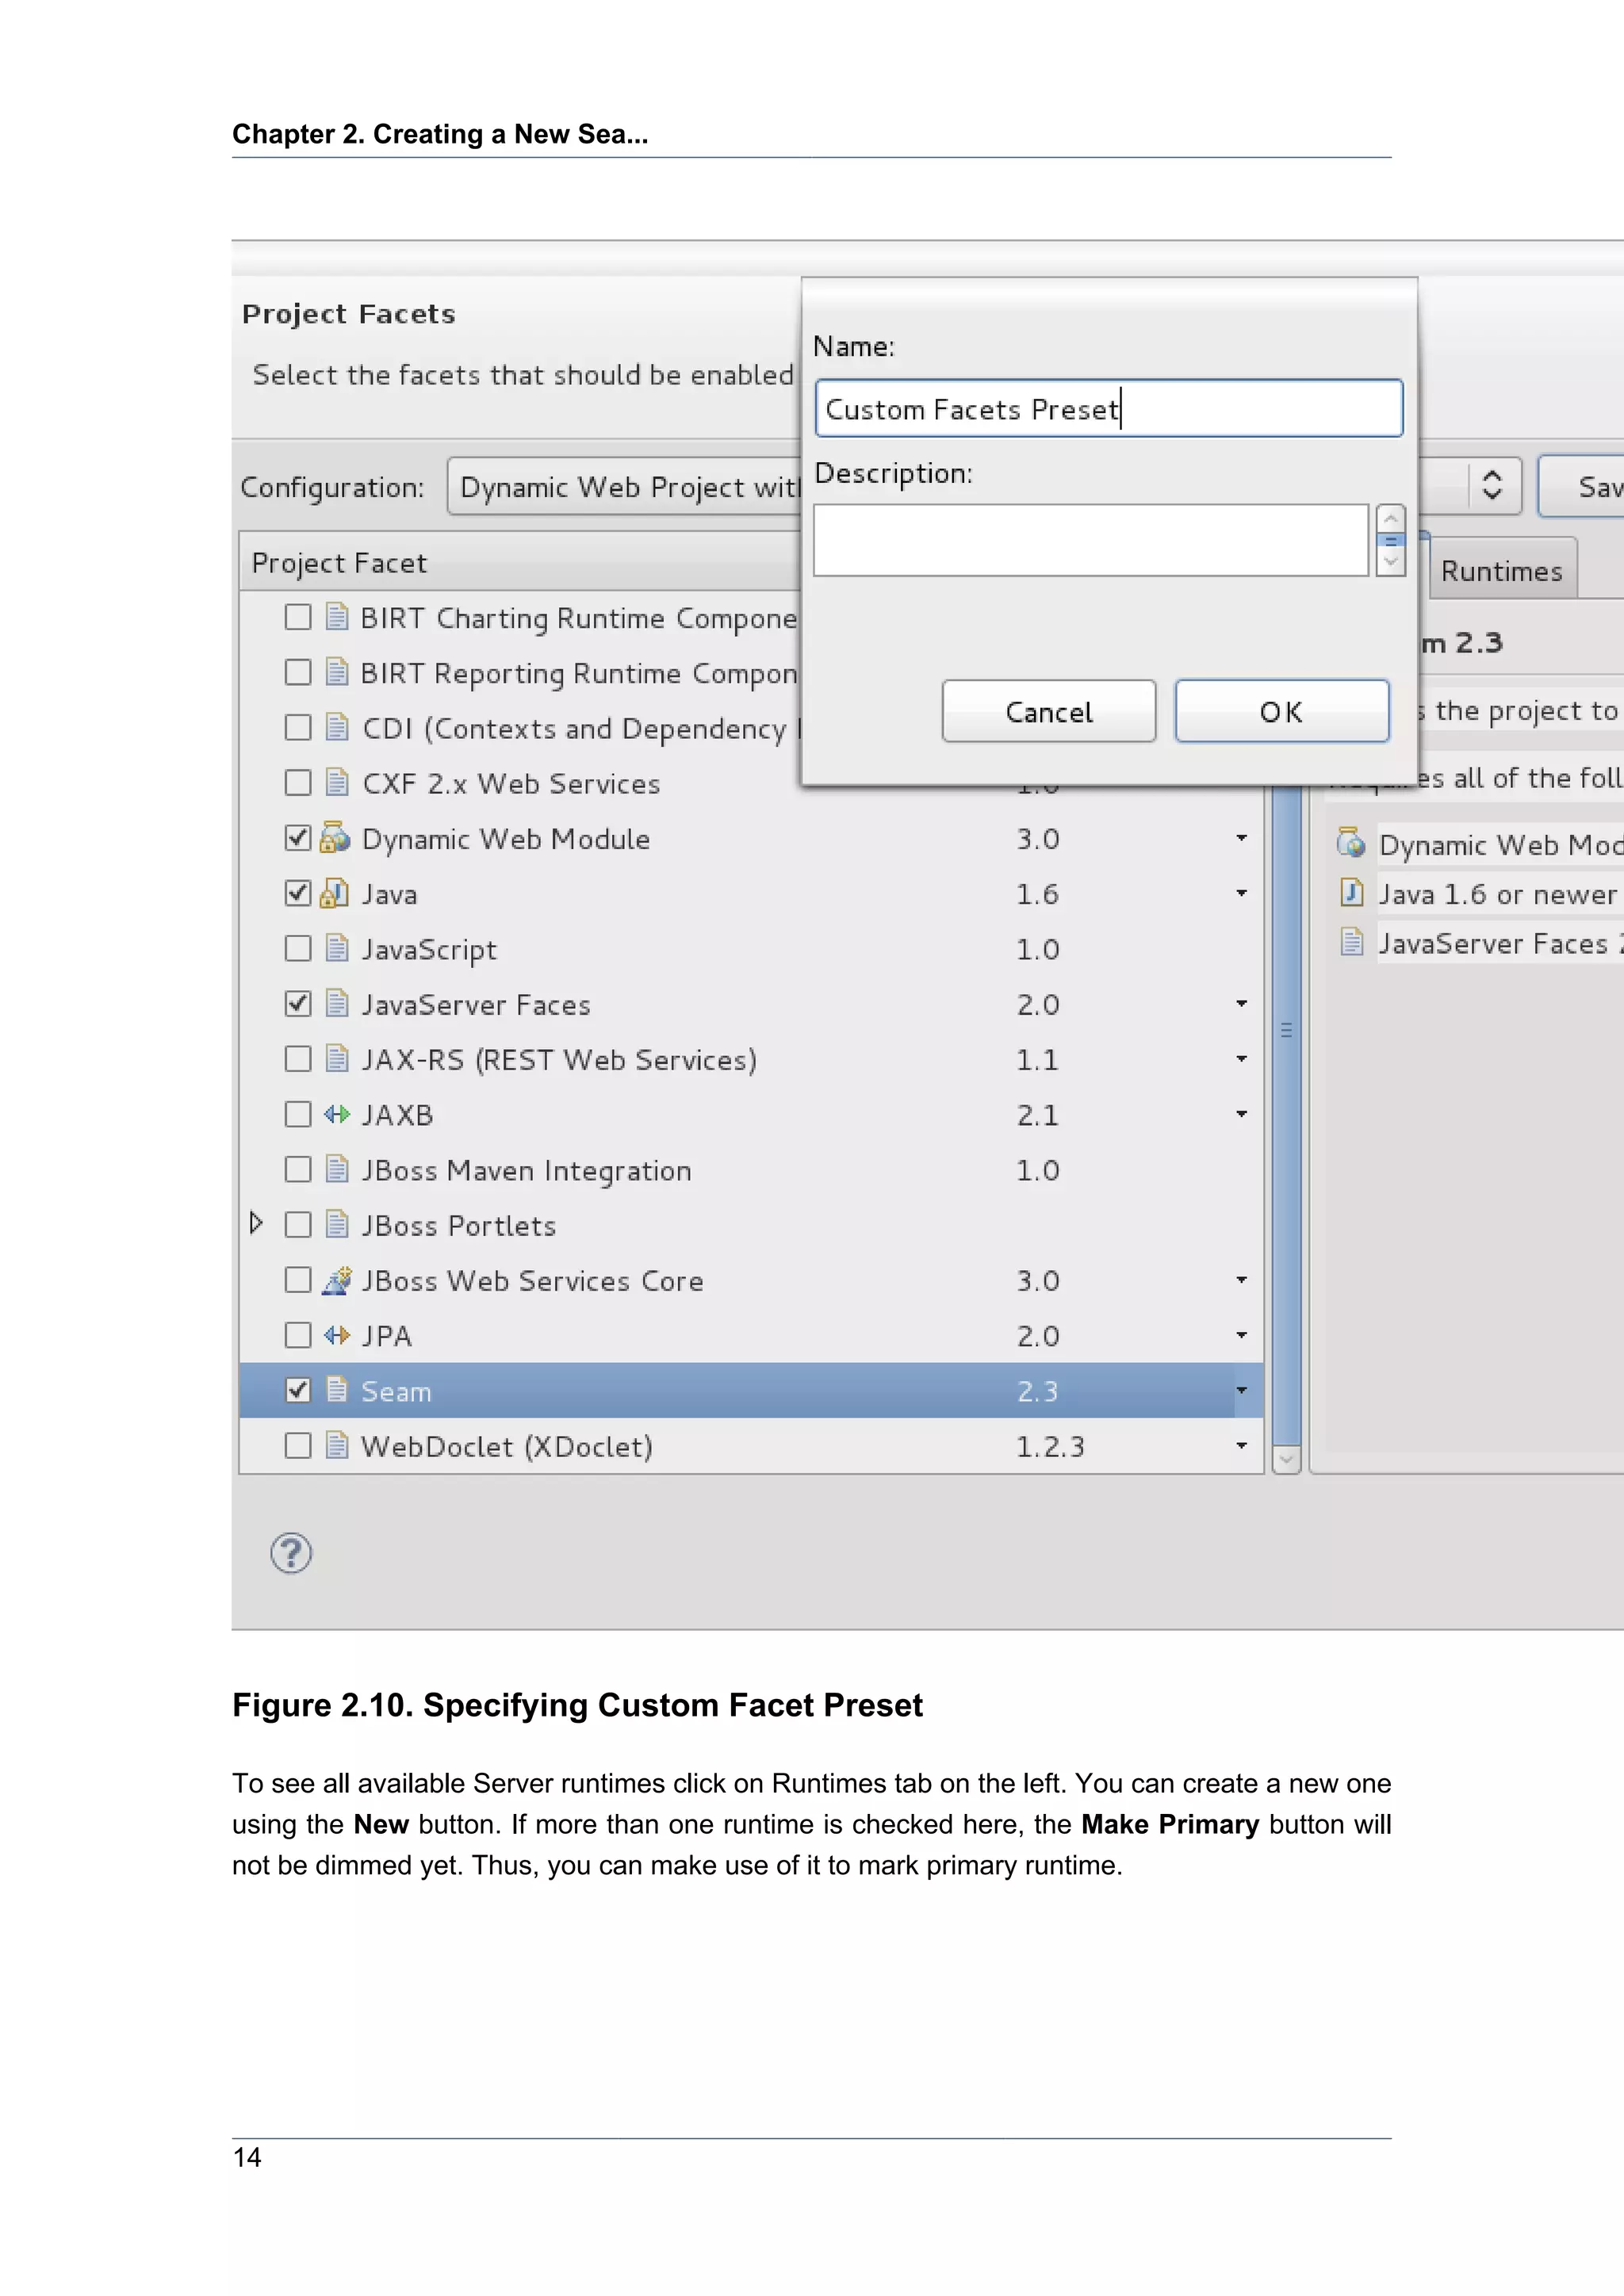
Task: Click the Description scrollbar up arrow
Action: point(1390,518)
